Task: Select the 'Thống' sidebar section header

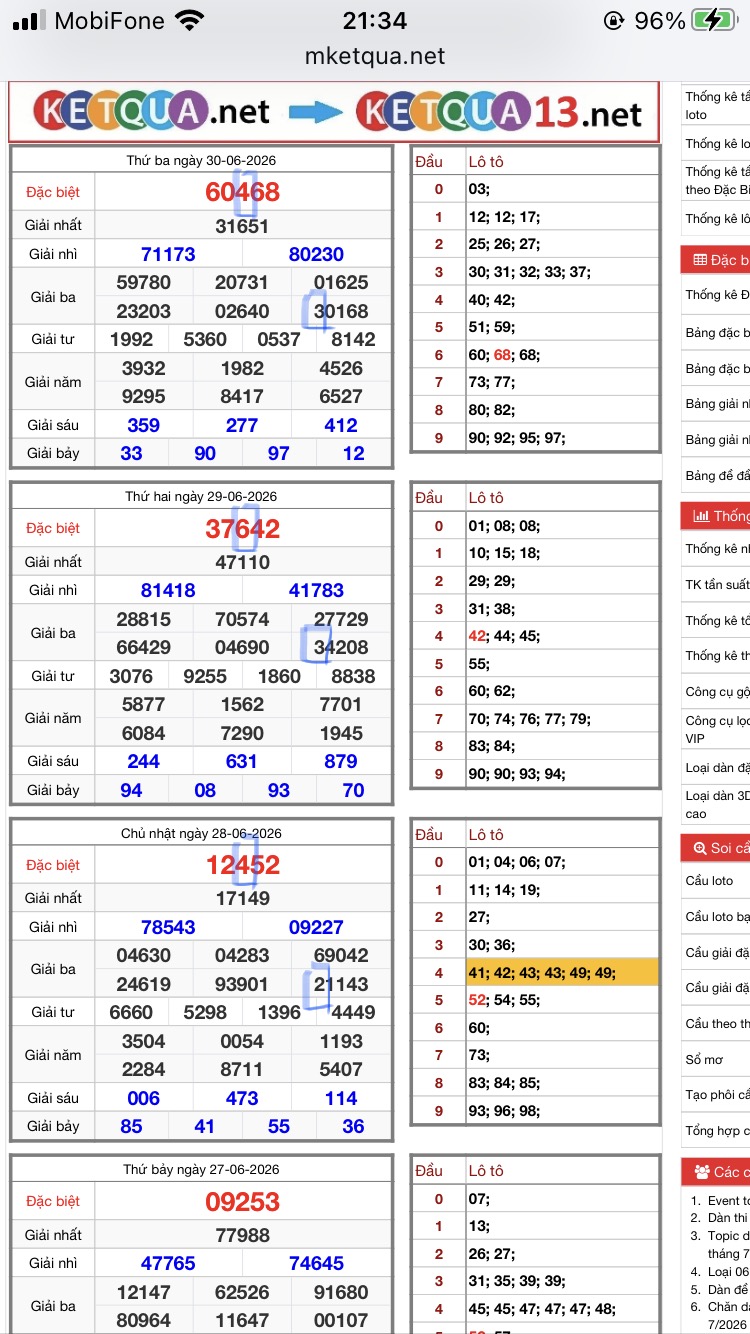Action: click(715, 516)
